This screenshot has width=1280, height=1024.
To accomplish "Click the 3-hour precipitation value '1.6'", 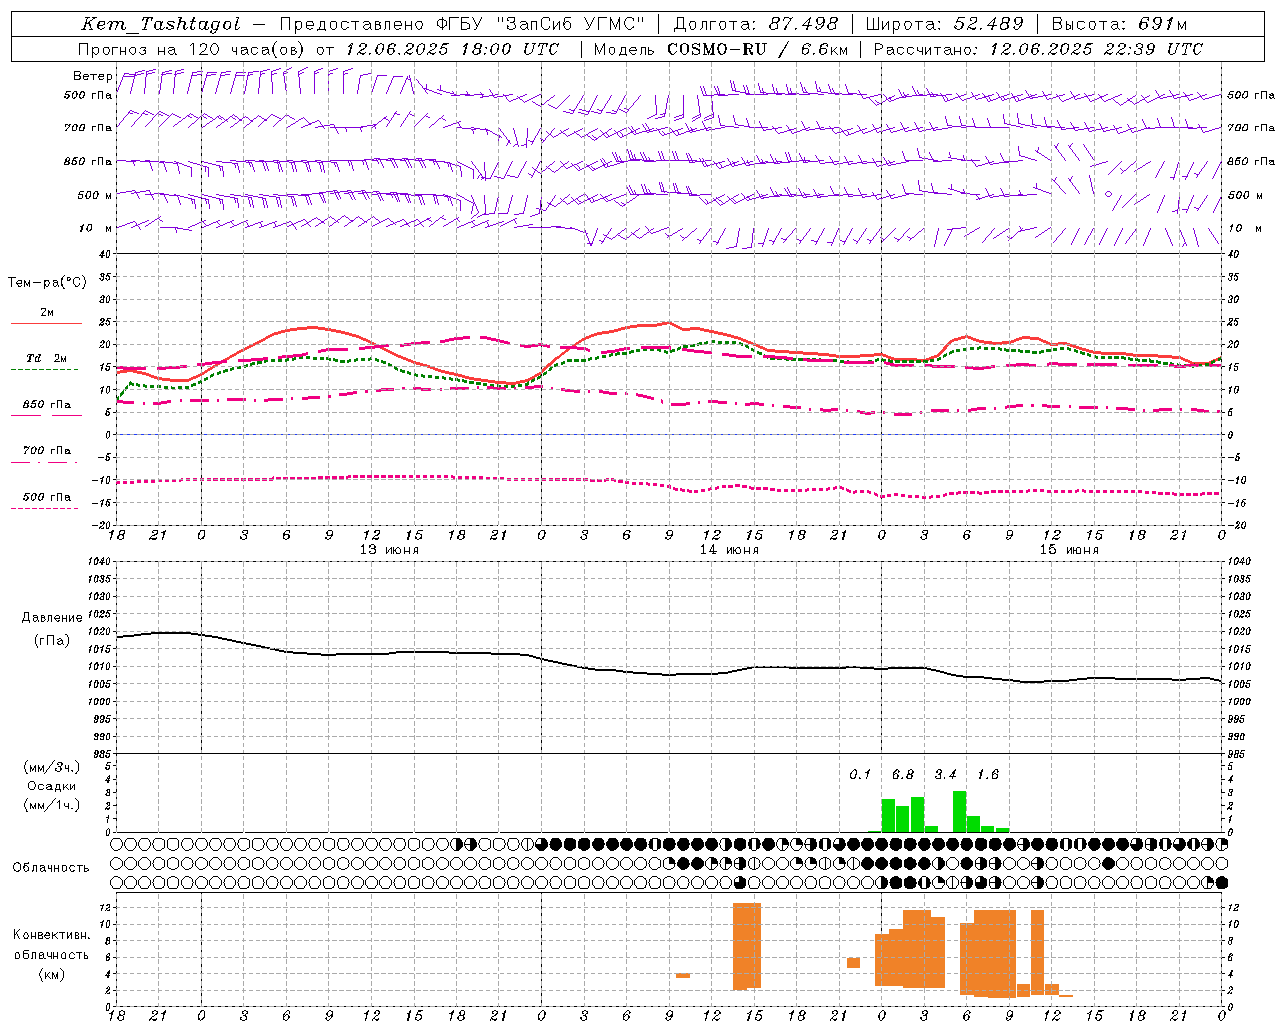I will pos(988,775).
